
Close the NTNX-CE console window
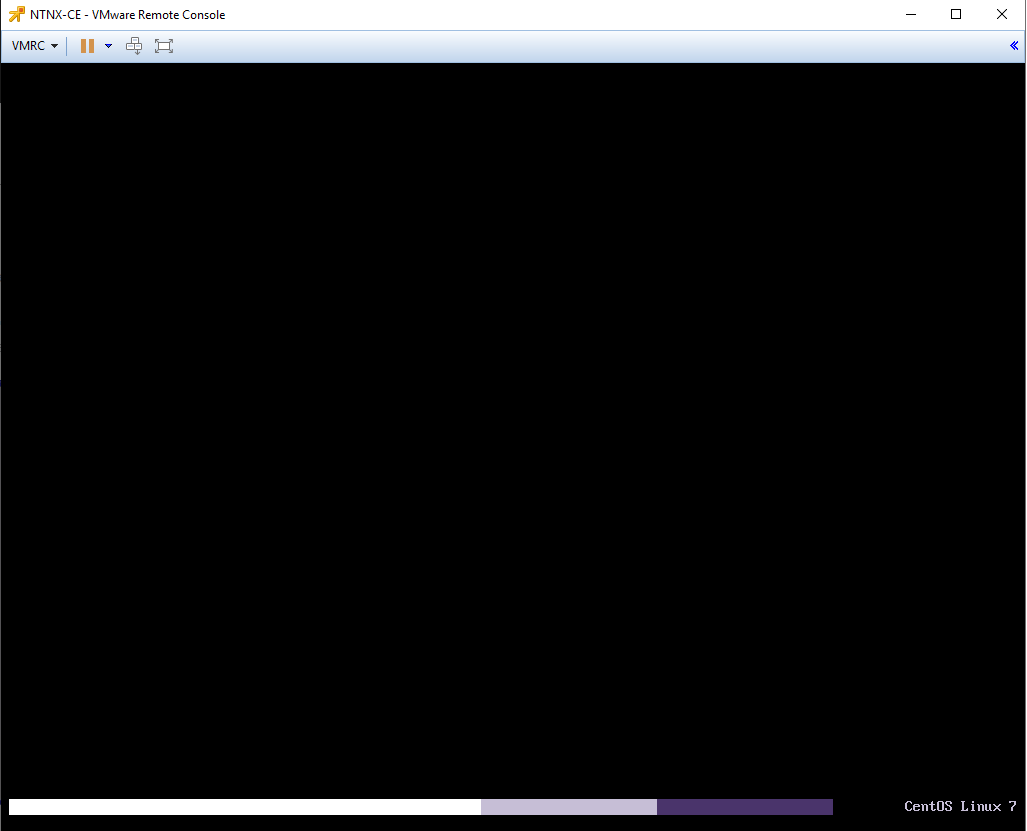click(1002, 15)
